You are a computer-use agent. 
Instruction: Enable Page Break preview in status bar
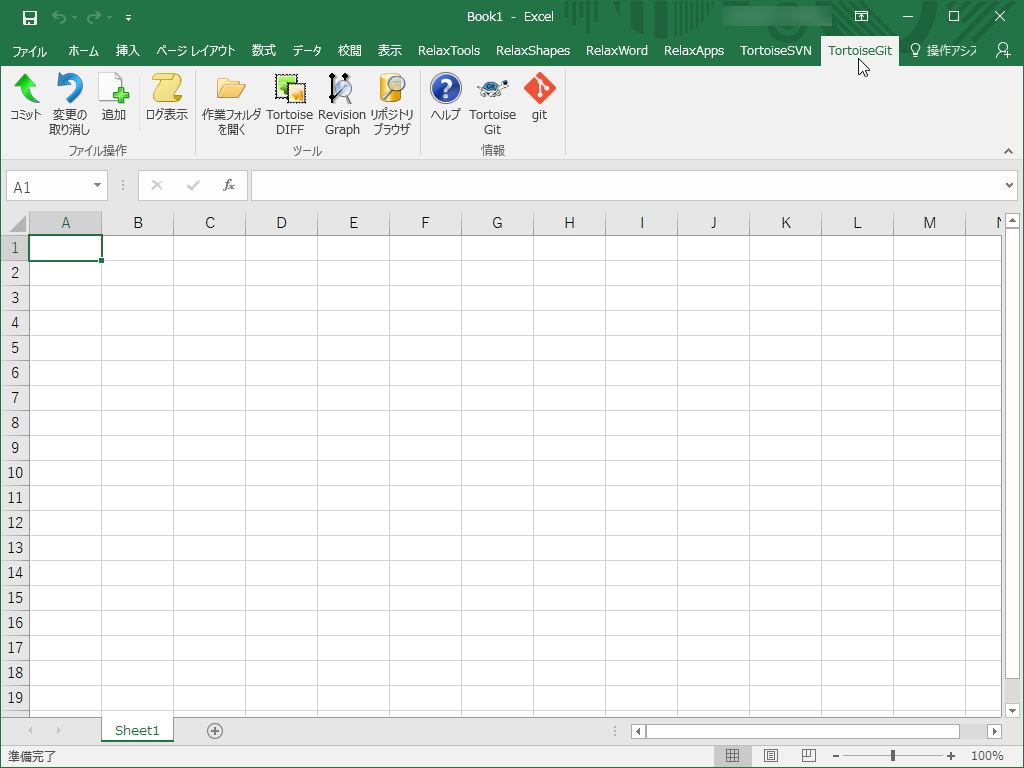point(807,755)
